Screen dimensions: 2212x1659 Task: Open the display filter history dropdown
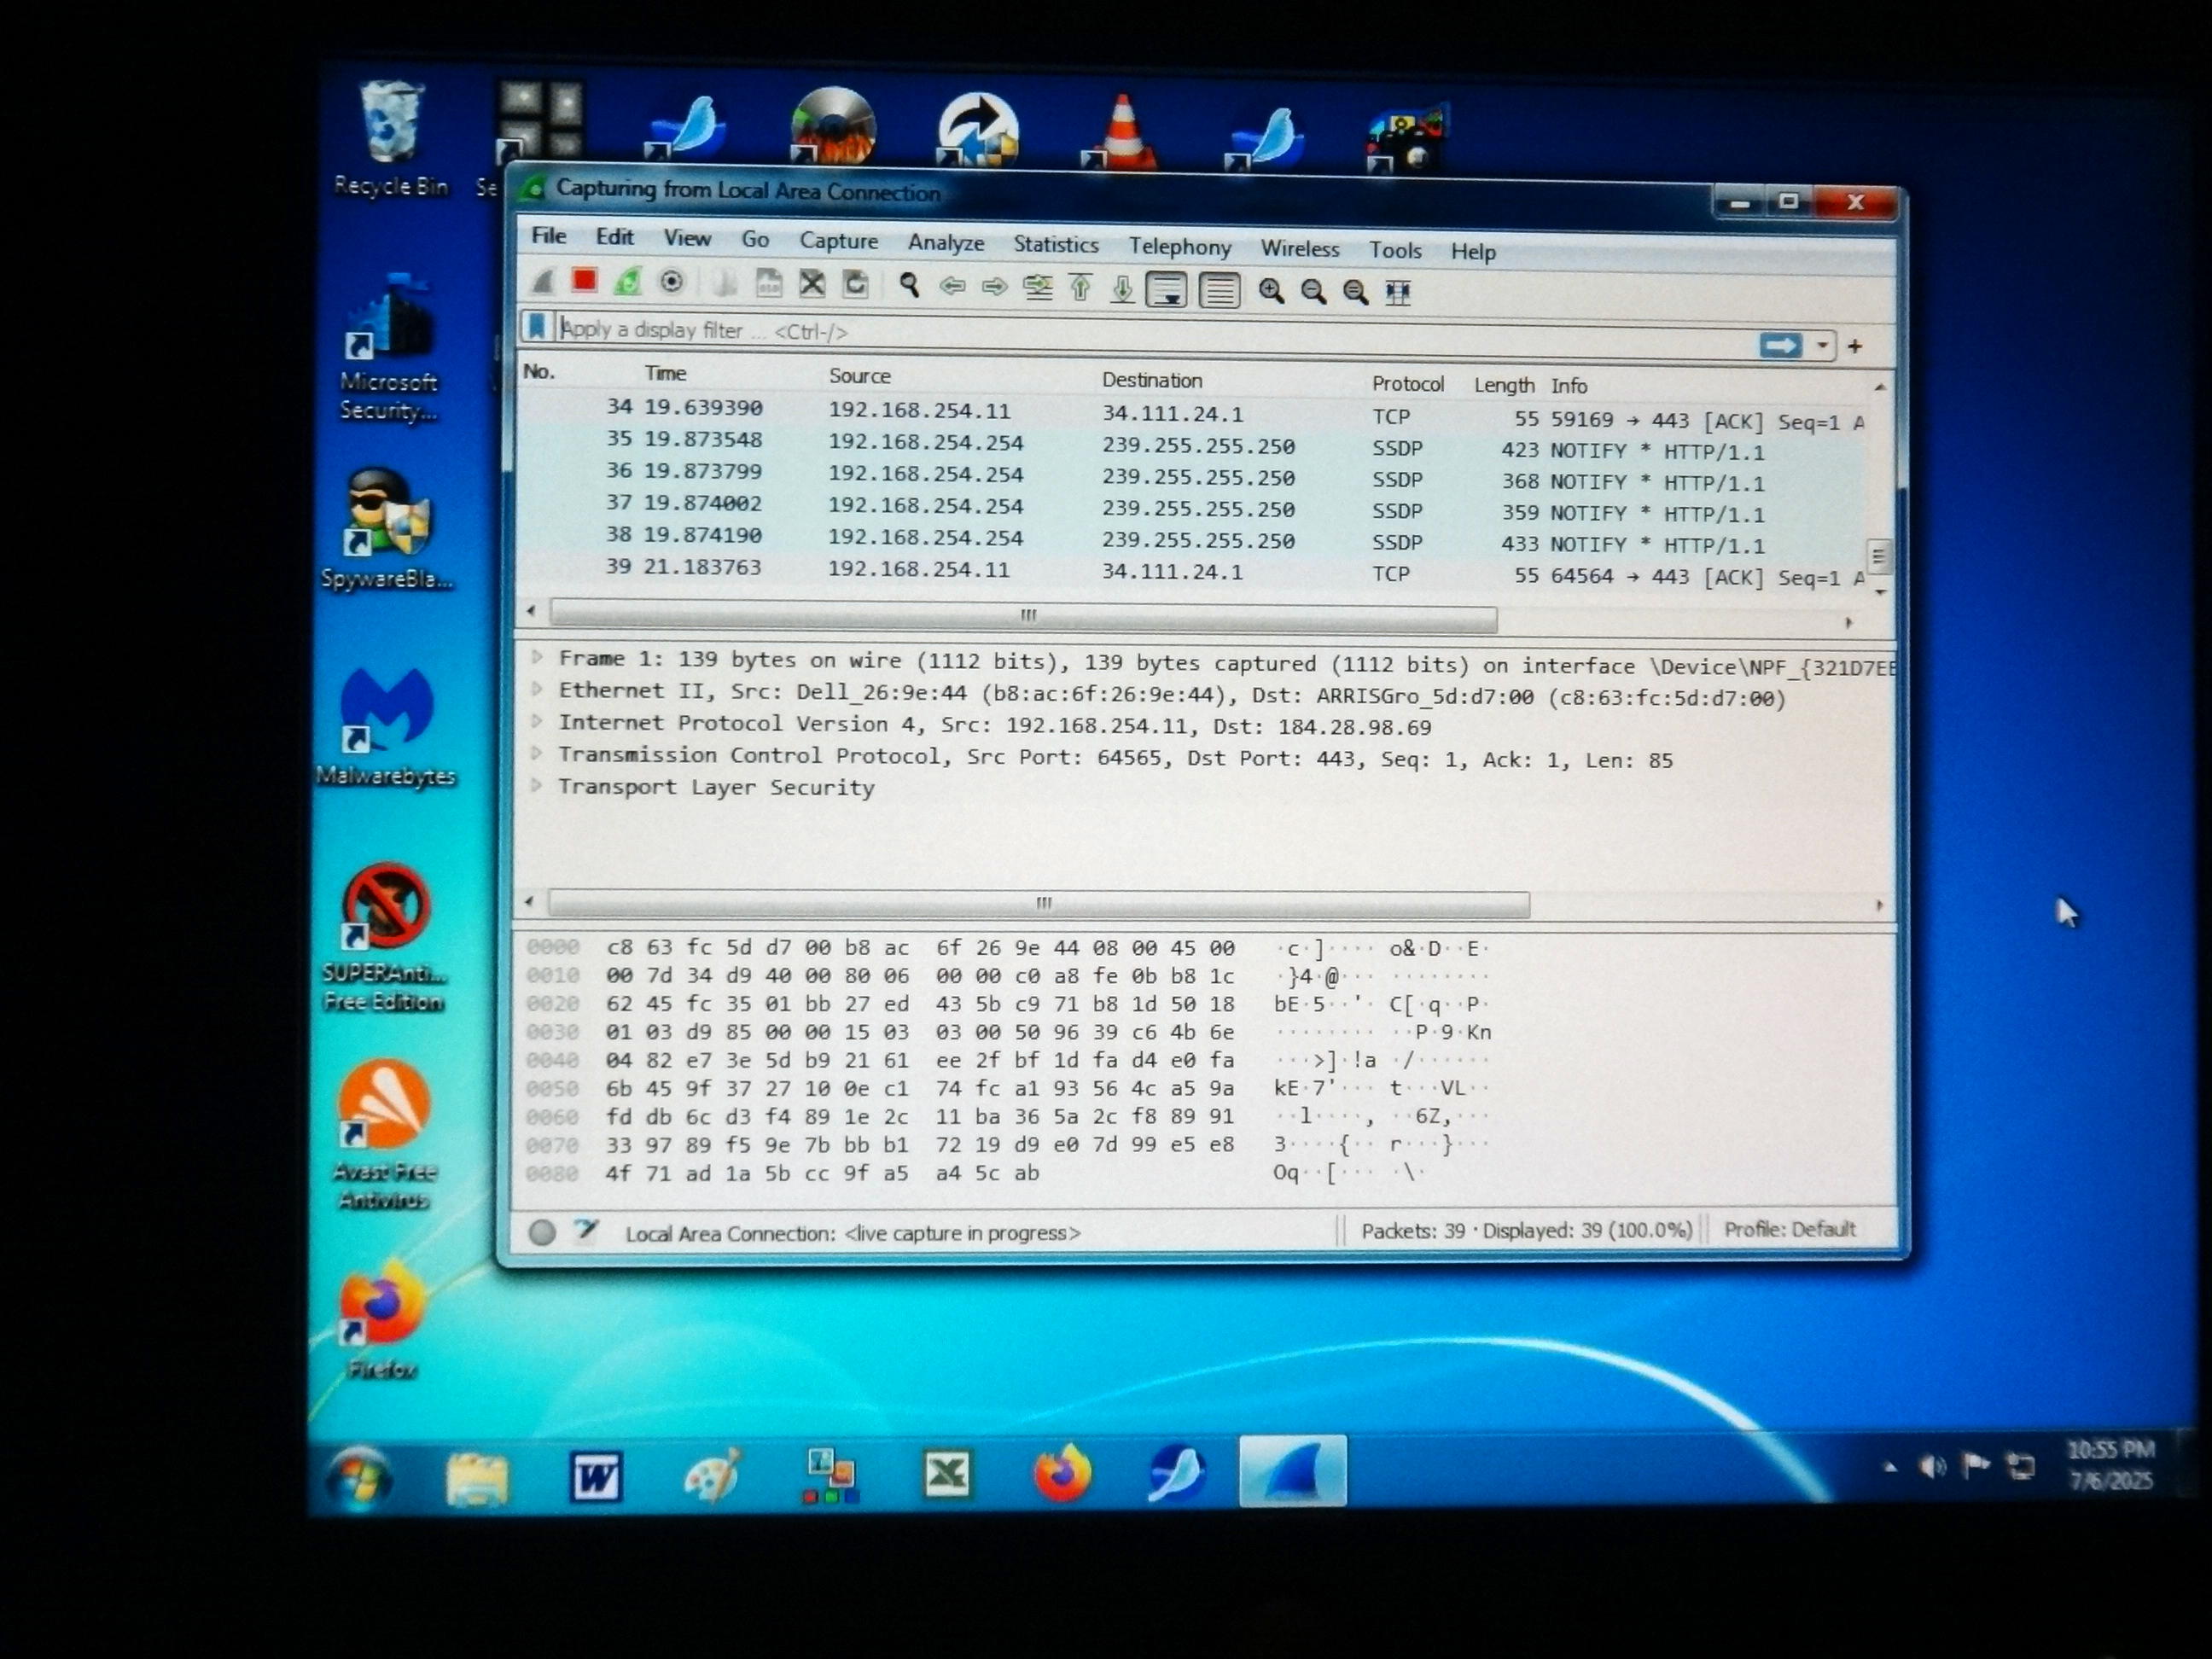pyautogui.click(x=1822, y=346)
